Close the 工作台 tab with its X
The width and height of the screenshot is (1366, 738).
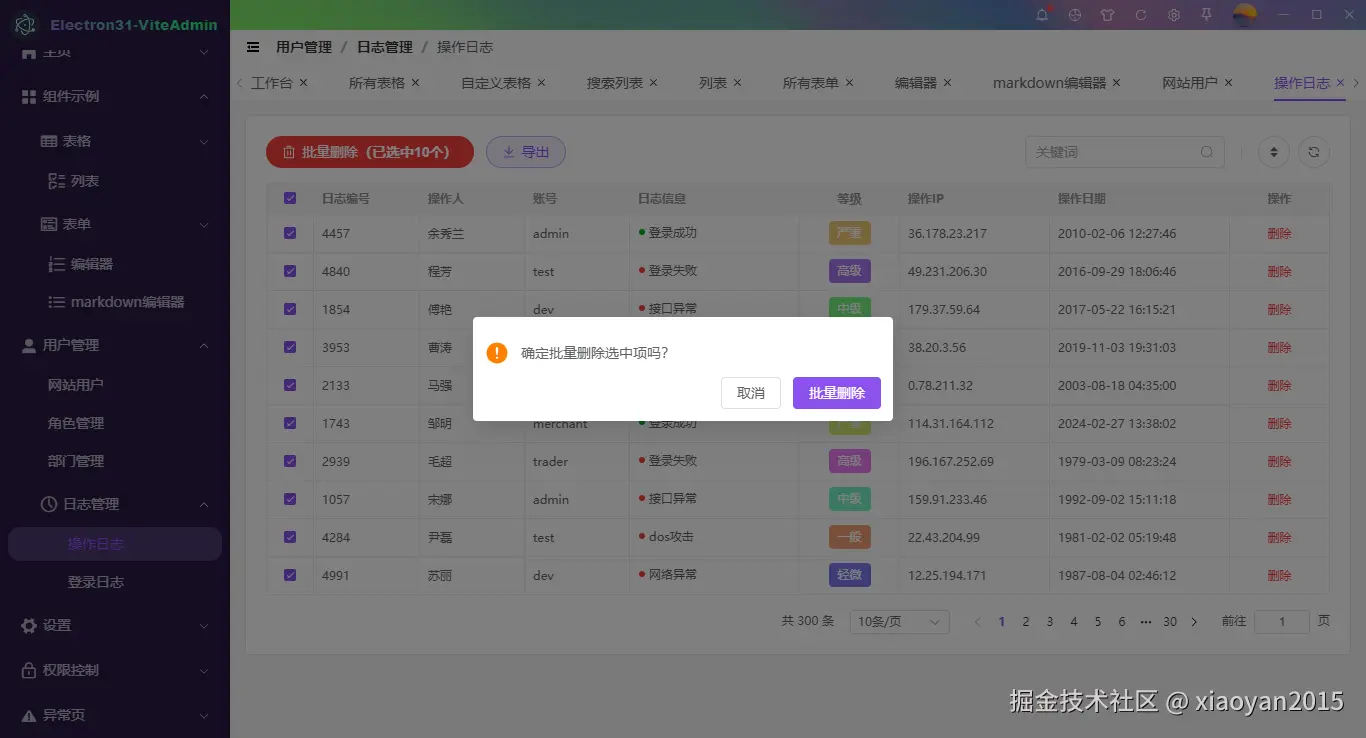coord(304,82)
